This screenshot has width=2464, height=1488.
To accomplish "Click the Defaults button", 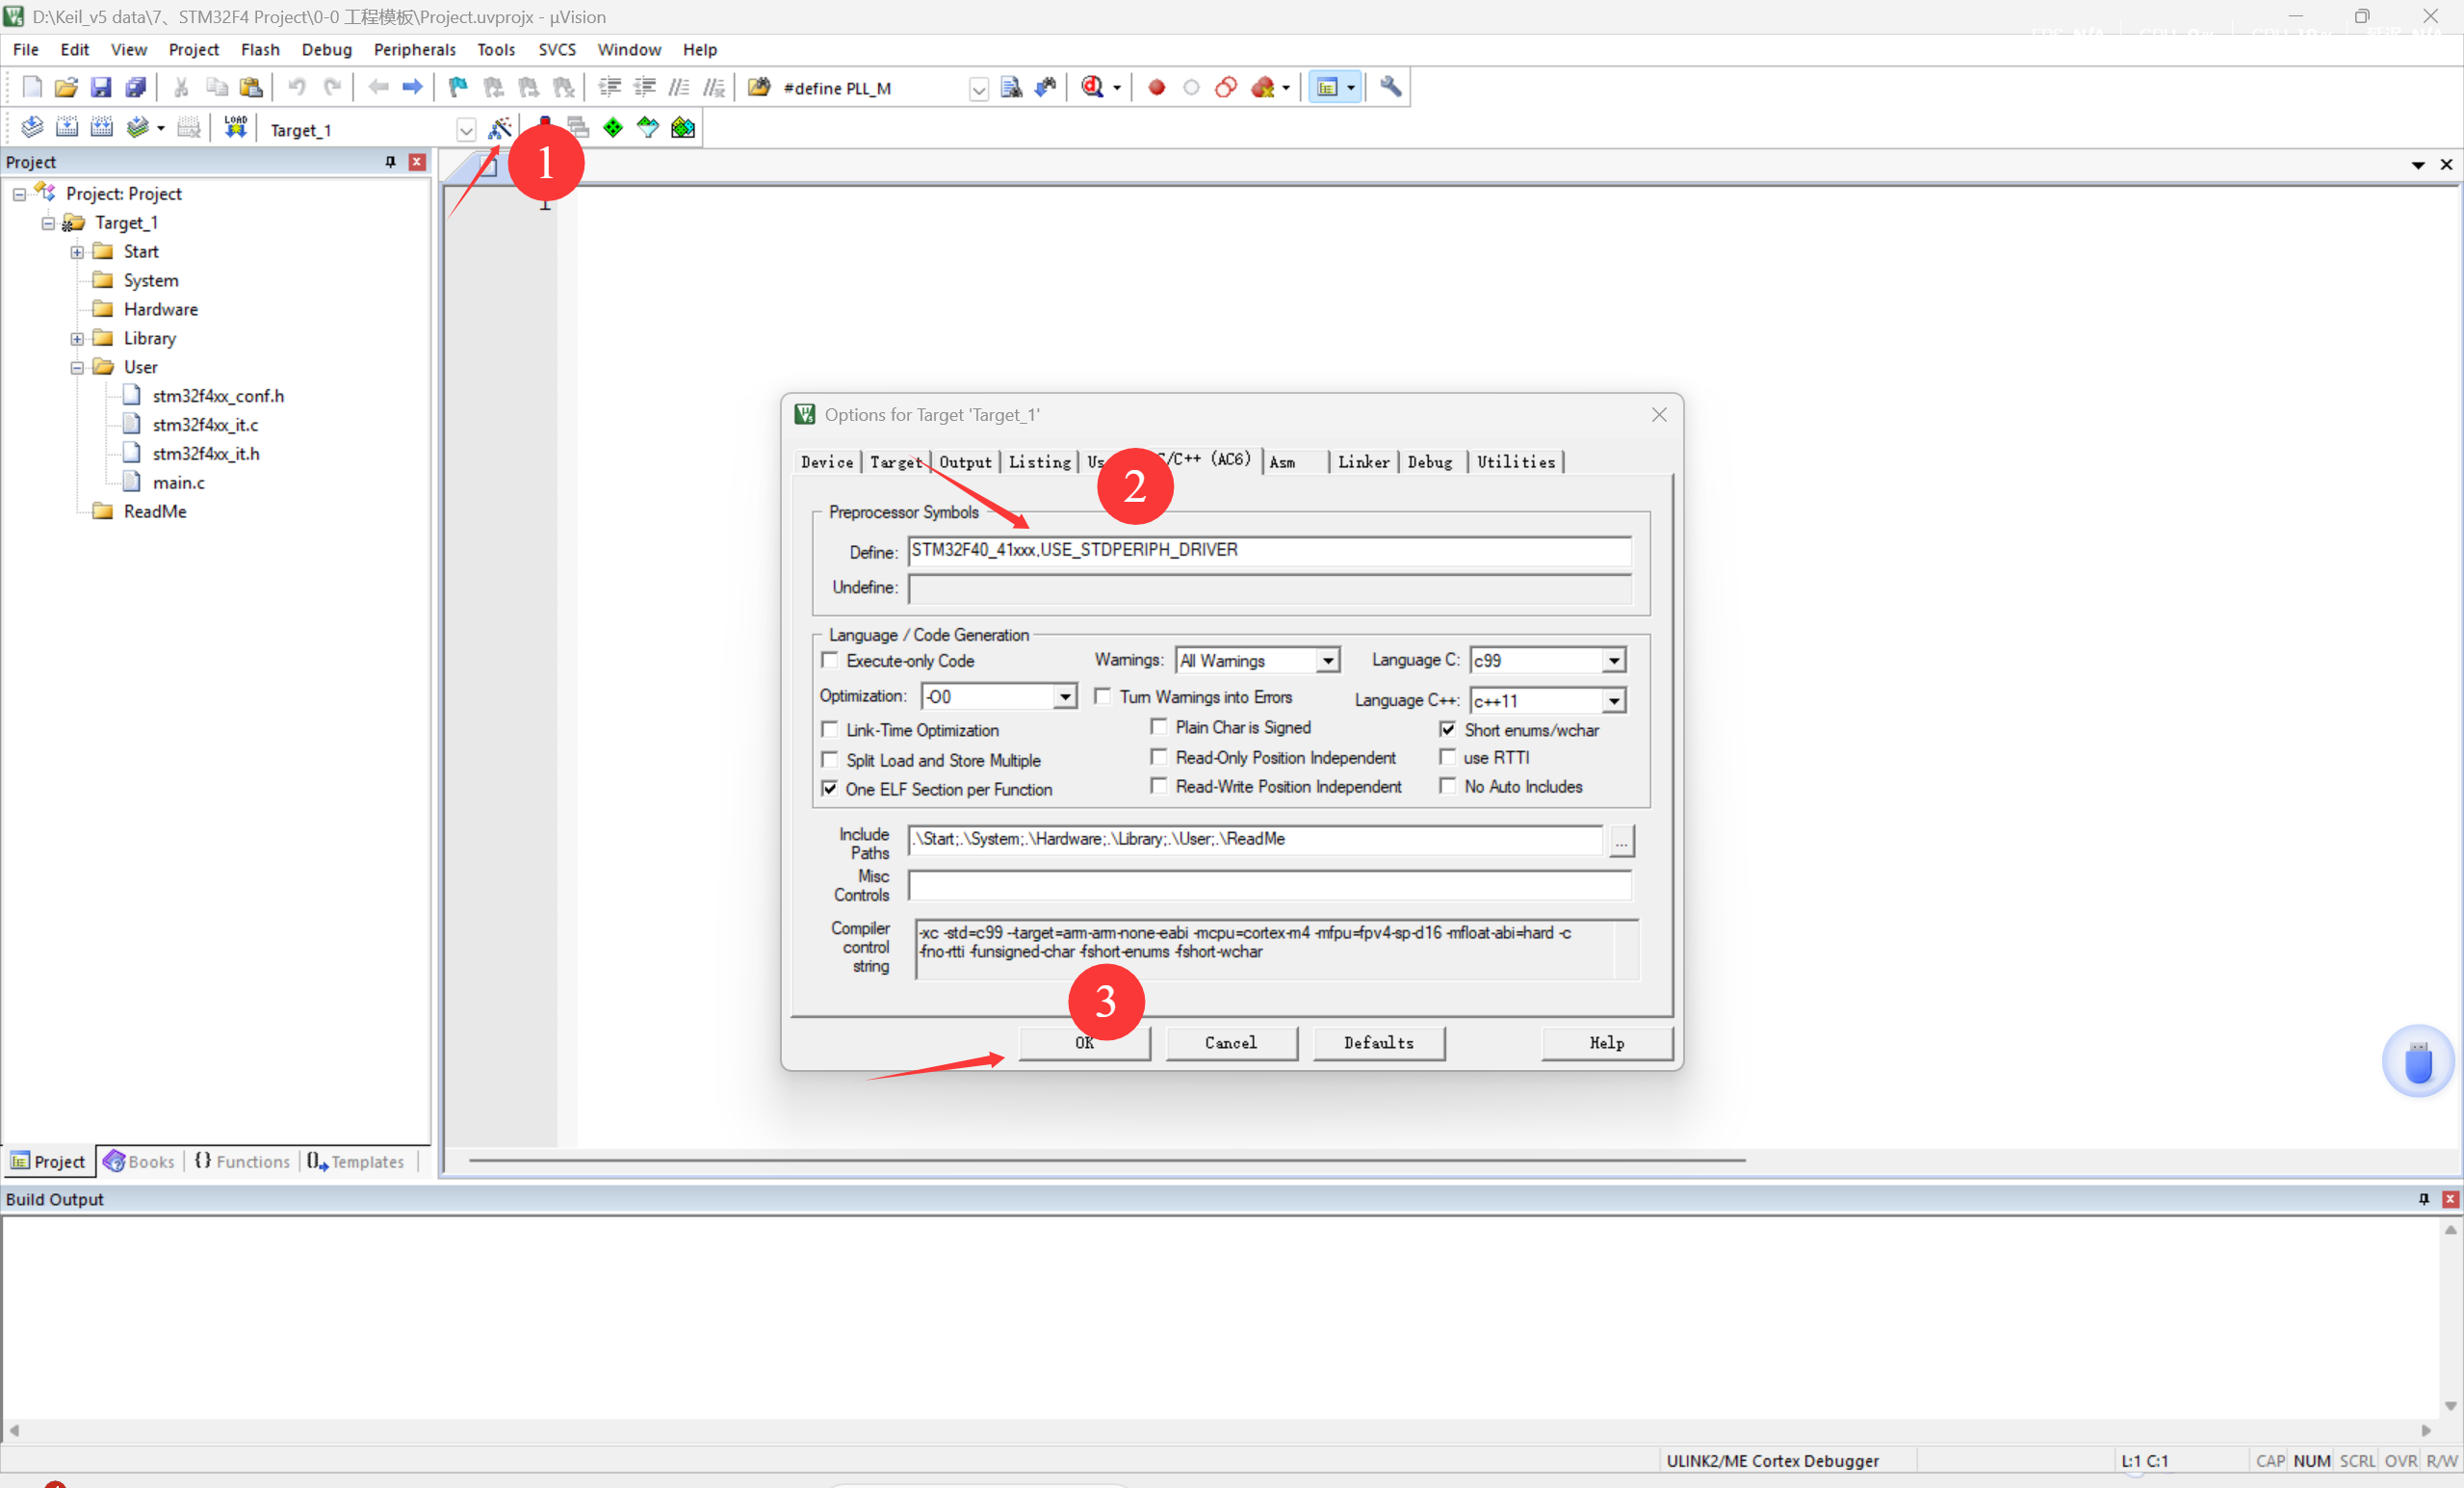I will pyautogui.click(x=1378, y=1043).
